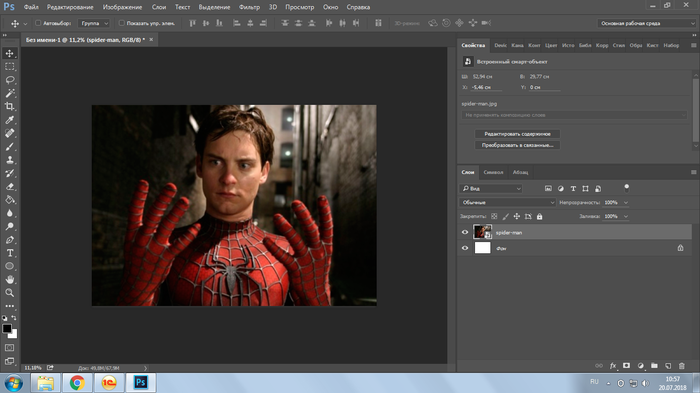This screenshot has width=700, height=393.
Task: Select the Crop tool
Action: [x=9, y=106]
